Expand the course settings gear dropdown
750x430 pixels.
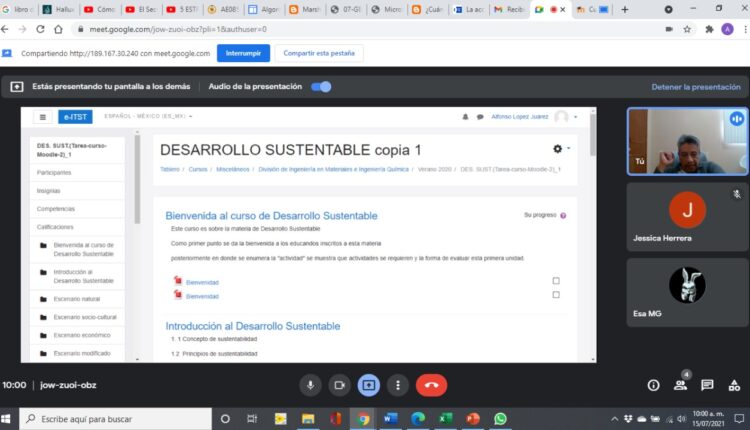click(561, 149)
